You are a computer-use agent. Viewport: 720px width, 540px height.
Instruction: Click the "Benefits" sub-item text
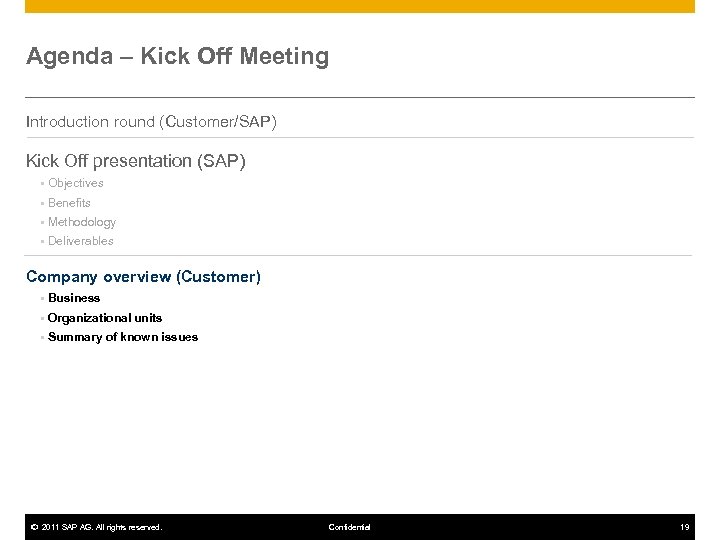(x=69, y=203)
